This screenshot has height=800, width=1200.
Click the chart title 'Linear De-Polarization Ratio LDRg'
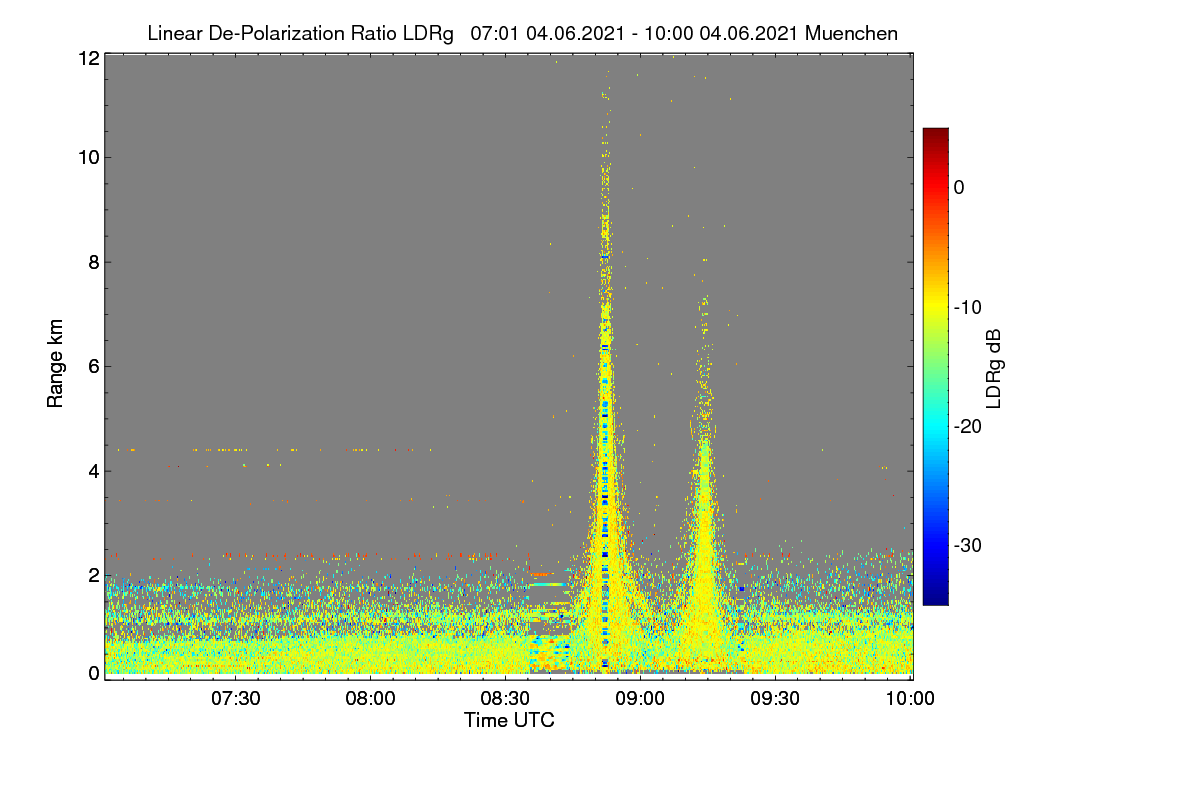[x=300, y=34]
